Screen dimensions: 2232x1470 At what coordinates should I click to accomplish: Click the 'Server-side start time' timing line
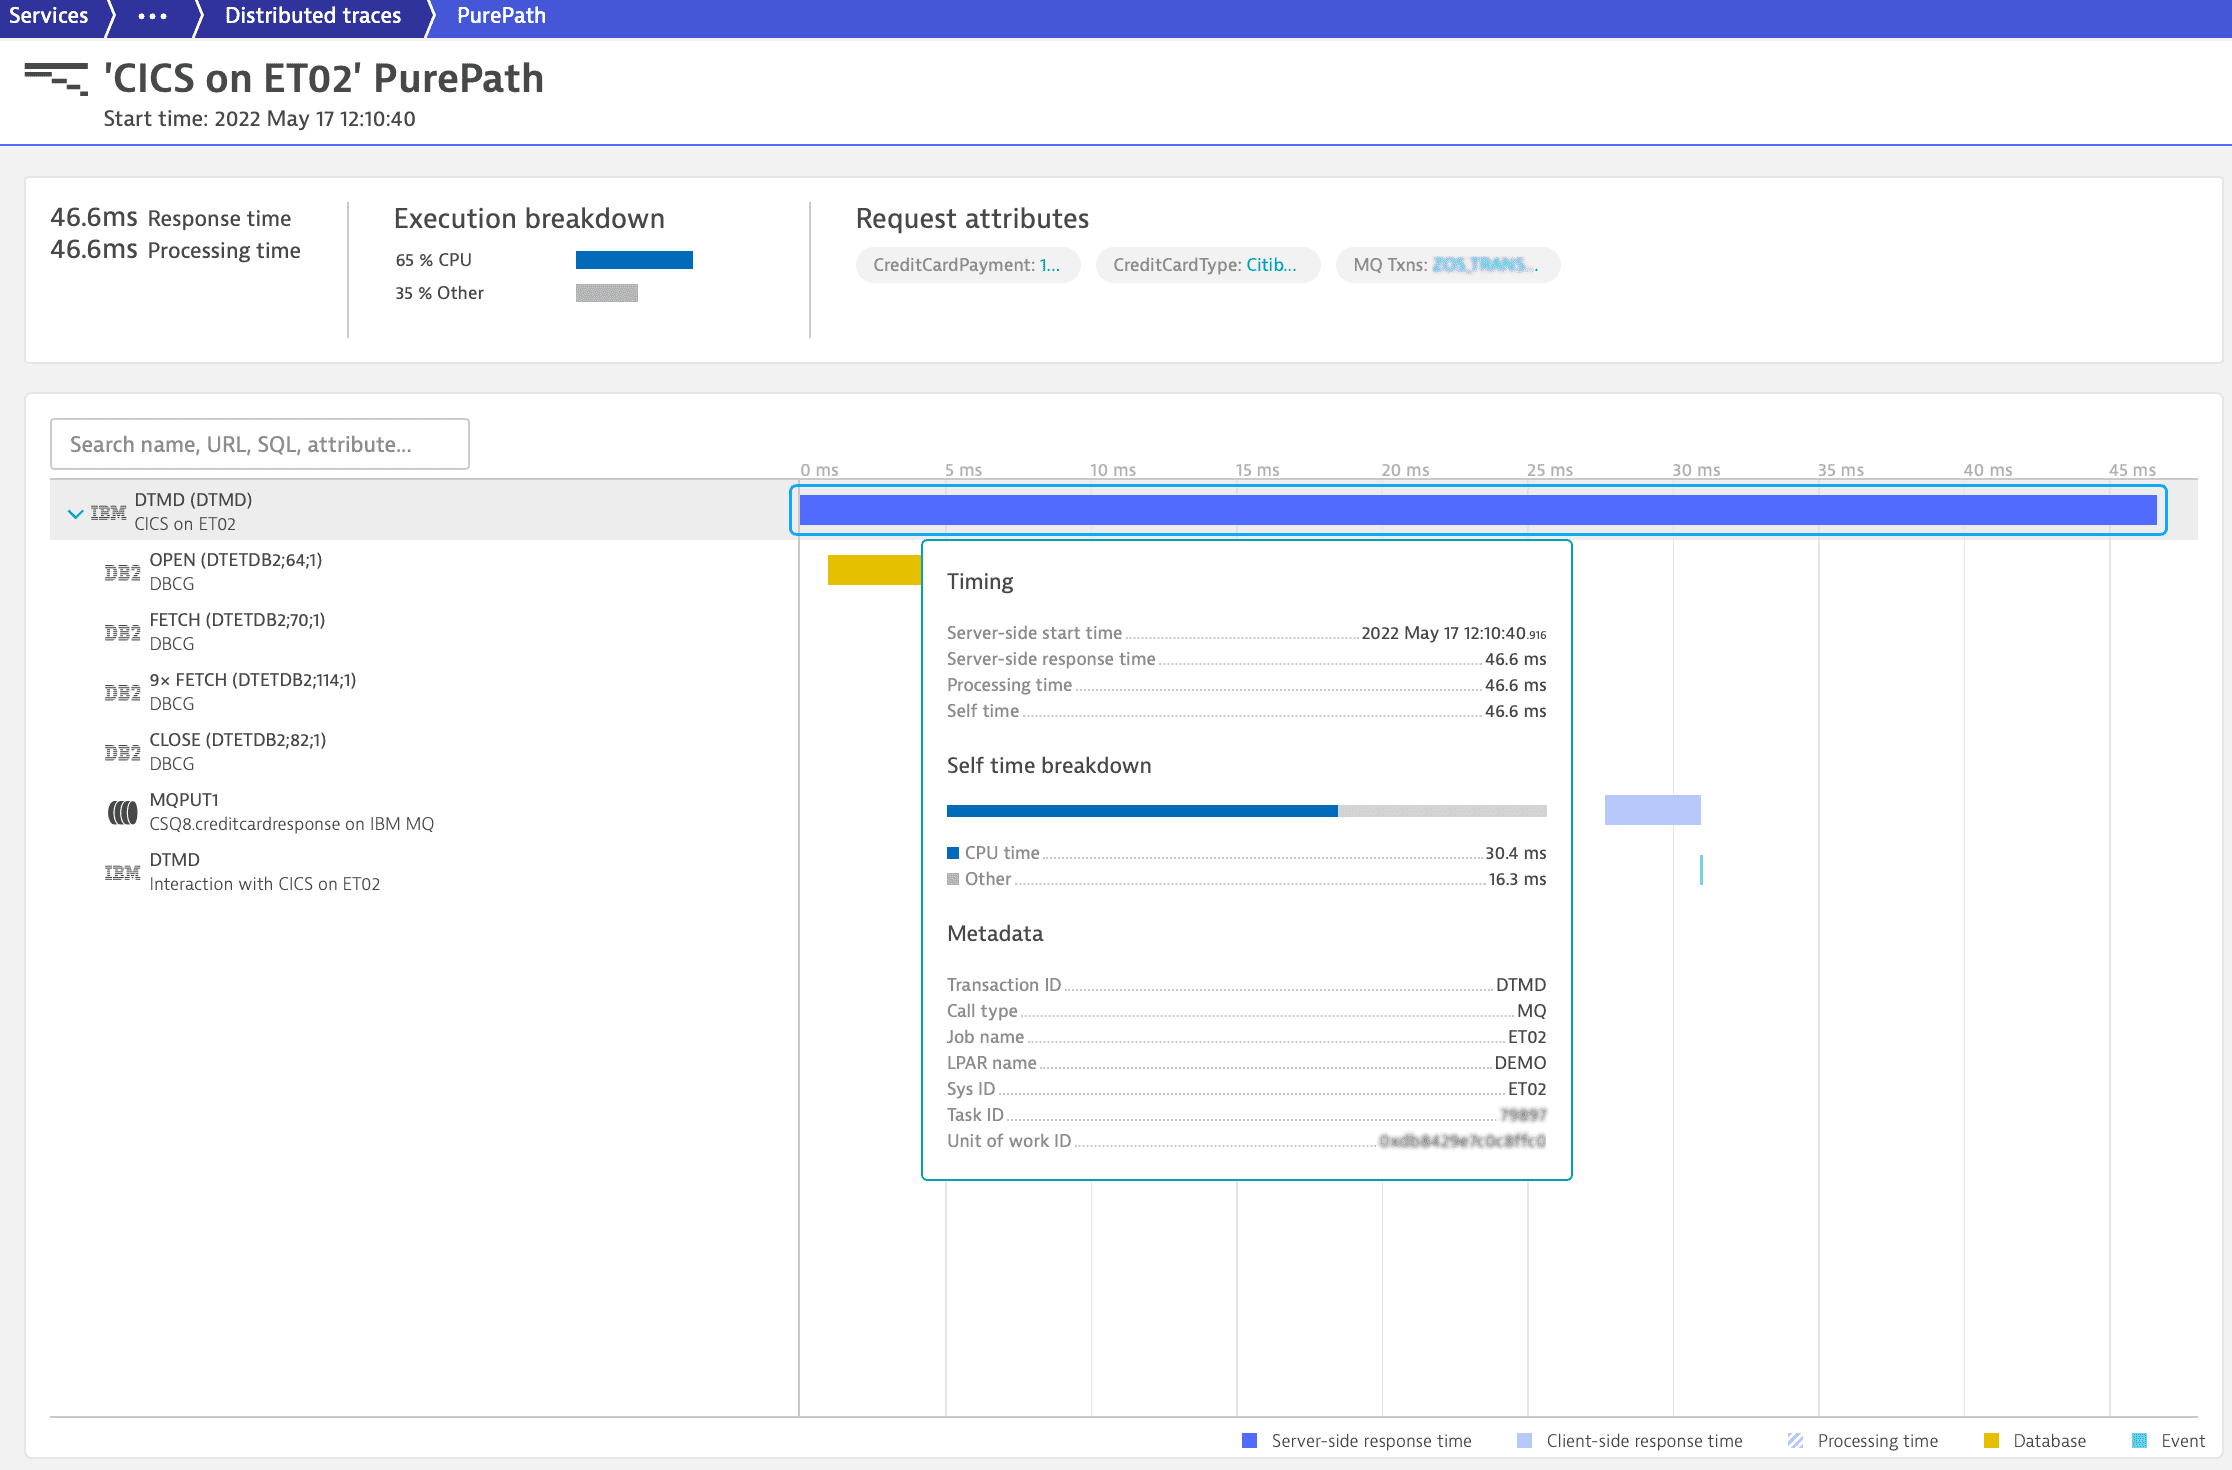(1246, 633)
